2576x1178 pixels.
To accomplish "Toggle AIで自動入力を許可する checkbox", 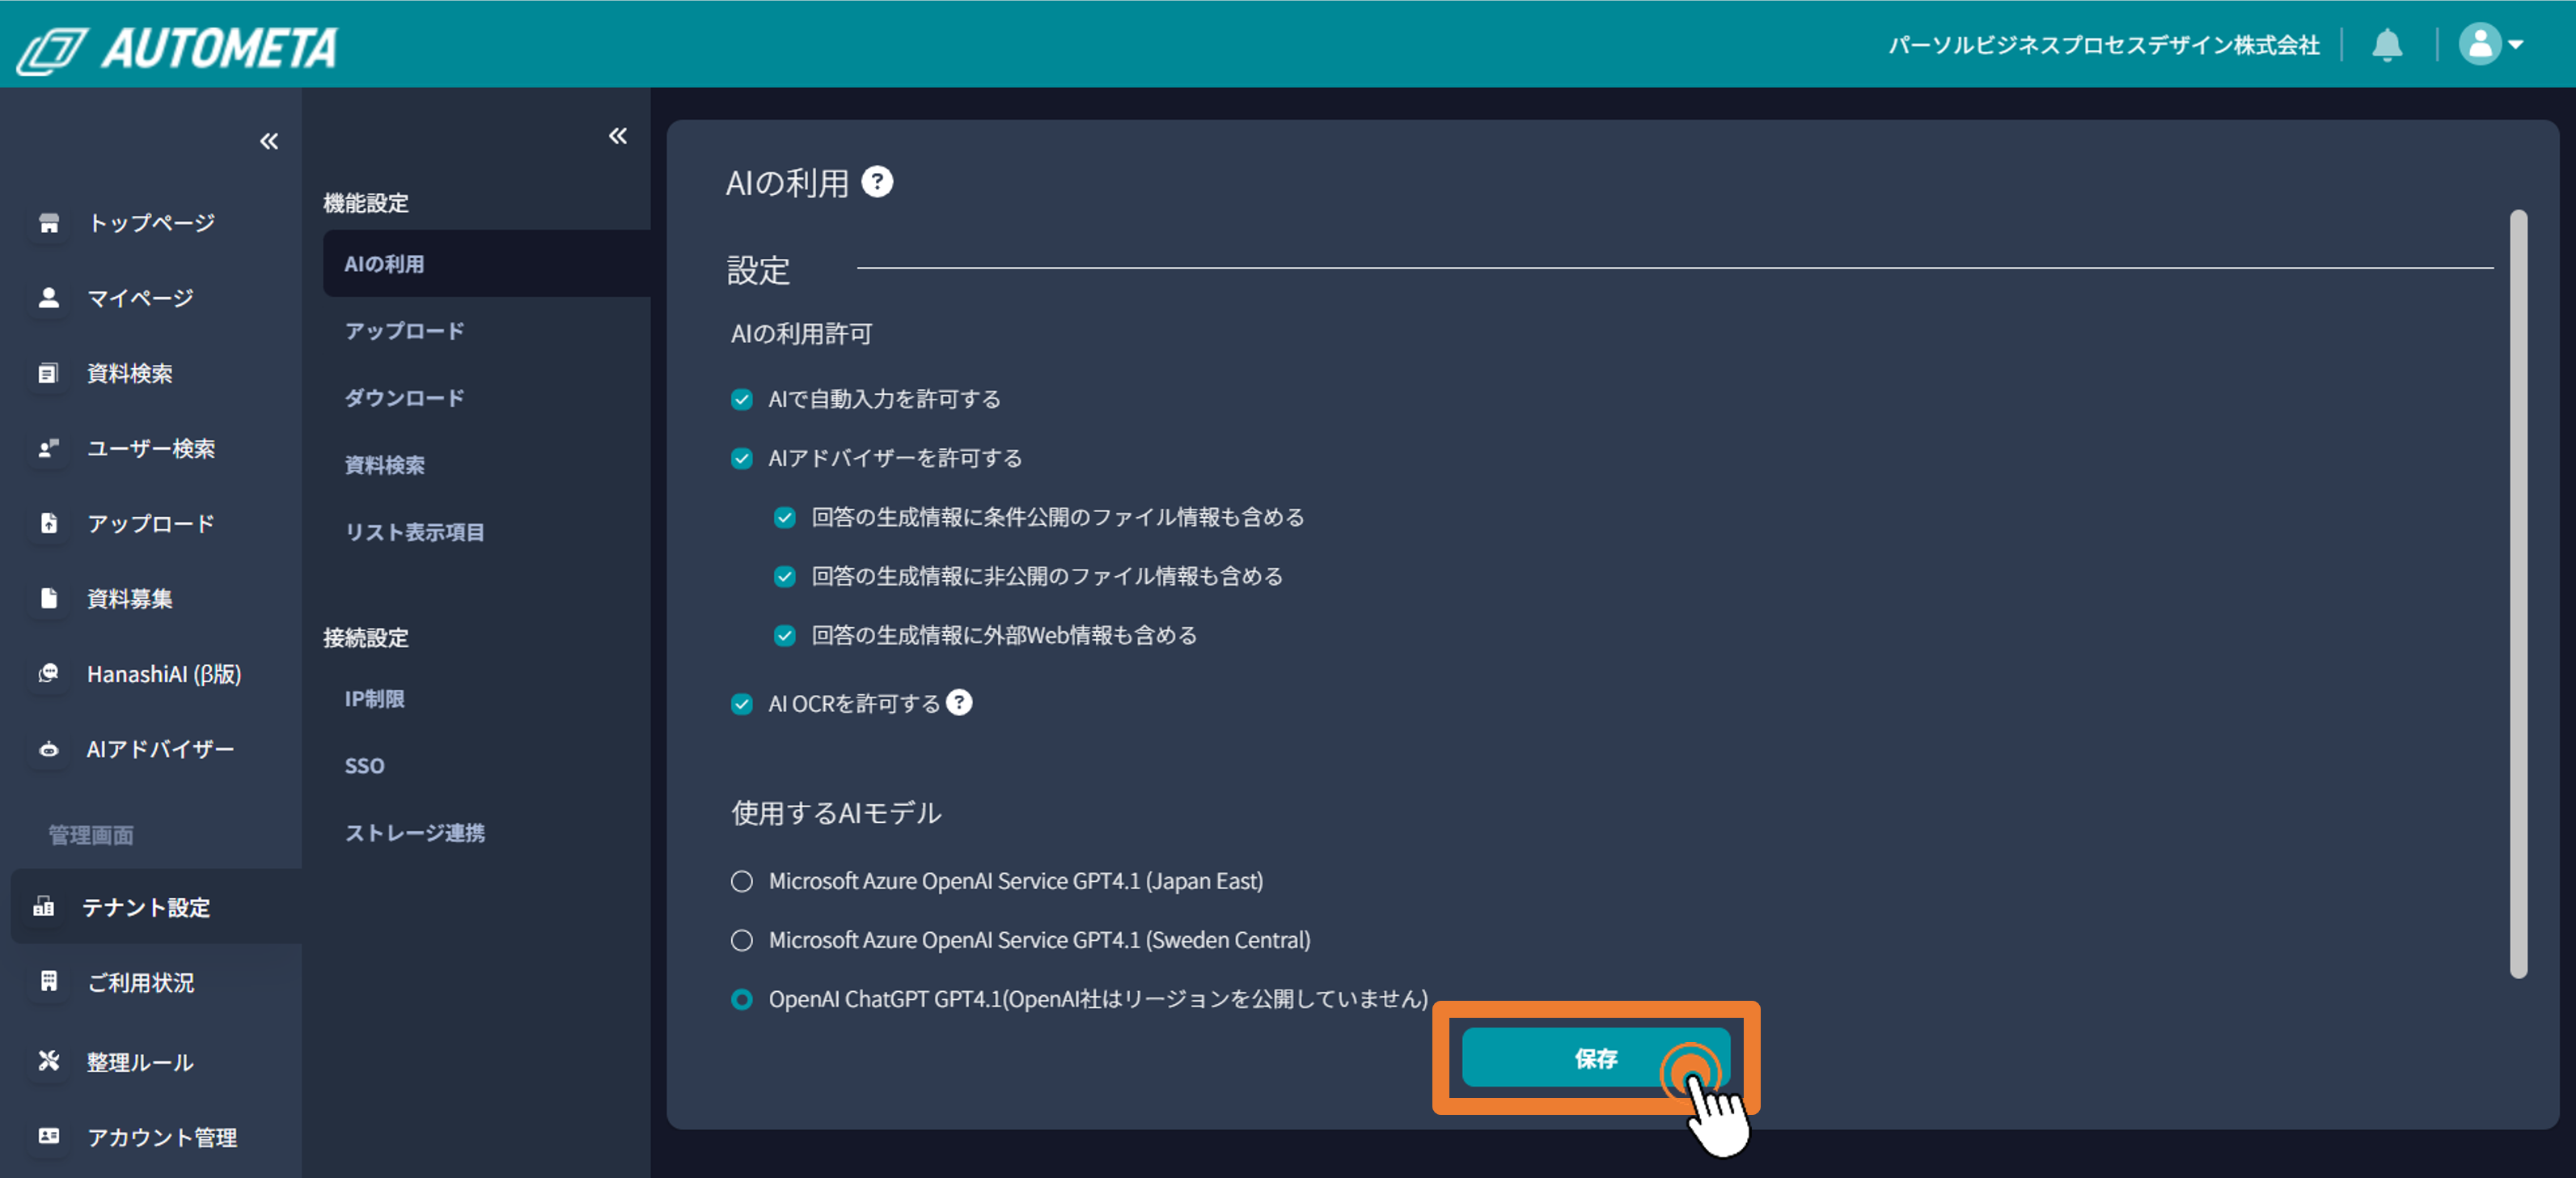I will 742,400.
